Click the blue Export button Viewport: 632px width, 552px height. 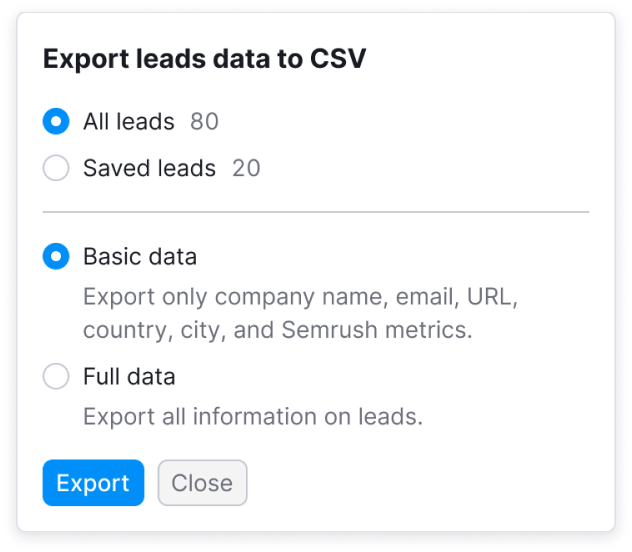93,483
